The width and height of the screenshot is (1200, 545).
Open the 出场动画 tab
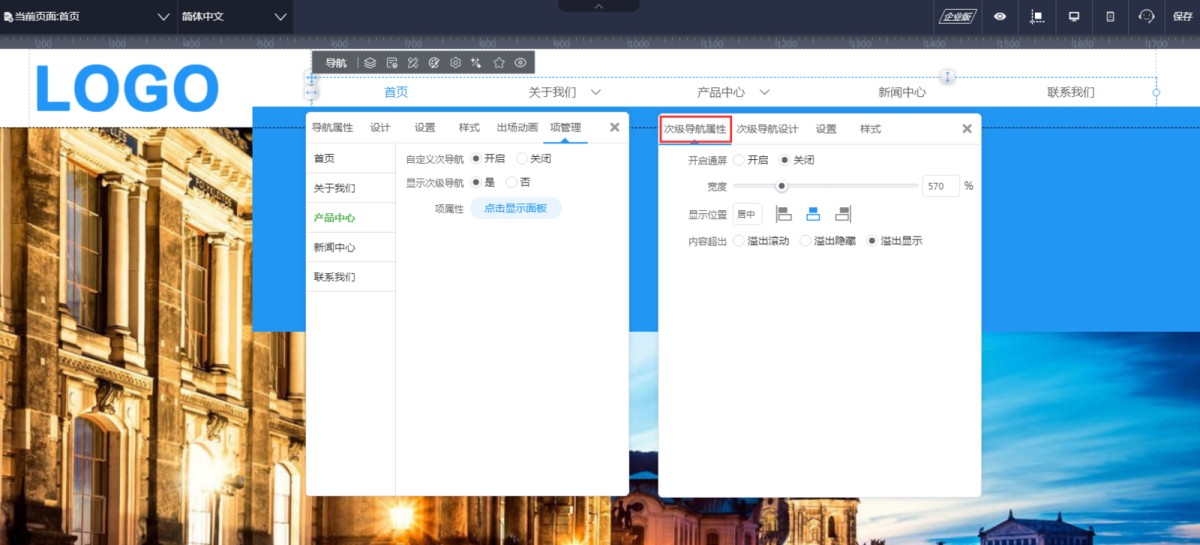click(517, 128)
